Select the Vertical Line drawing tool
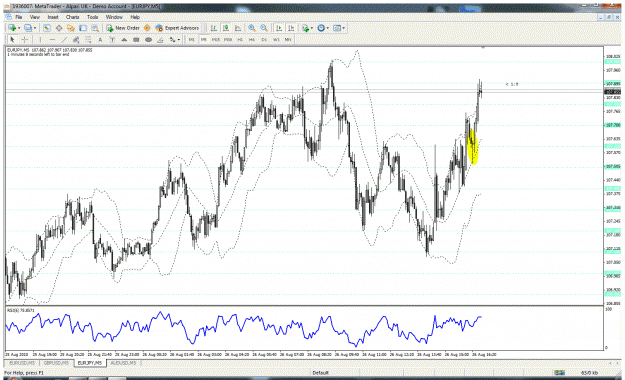This screenshot has width=625, height=380. click(x=40, y=39)
